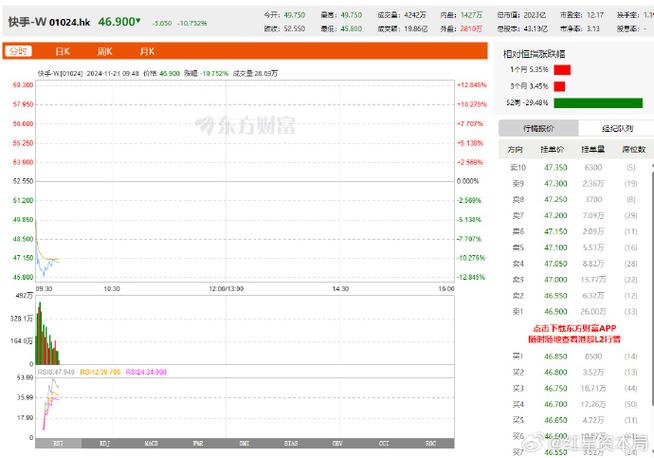Viewport: 654px width, 458px height.
Task: Select the KDJ indicator tab
Action: [105, 443]
